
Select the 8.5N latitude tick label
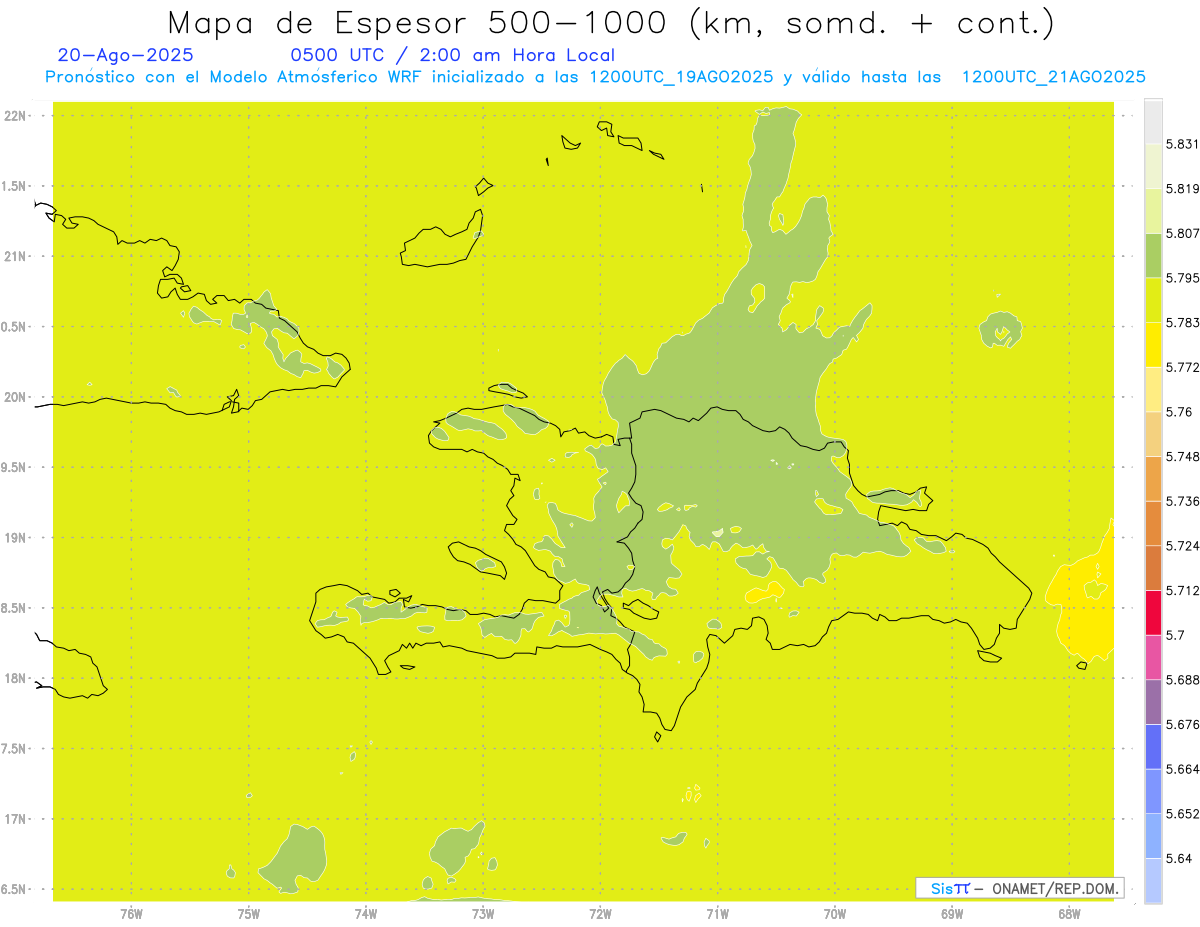(15, 608)
